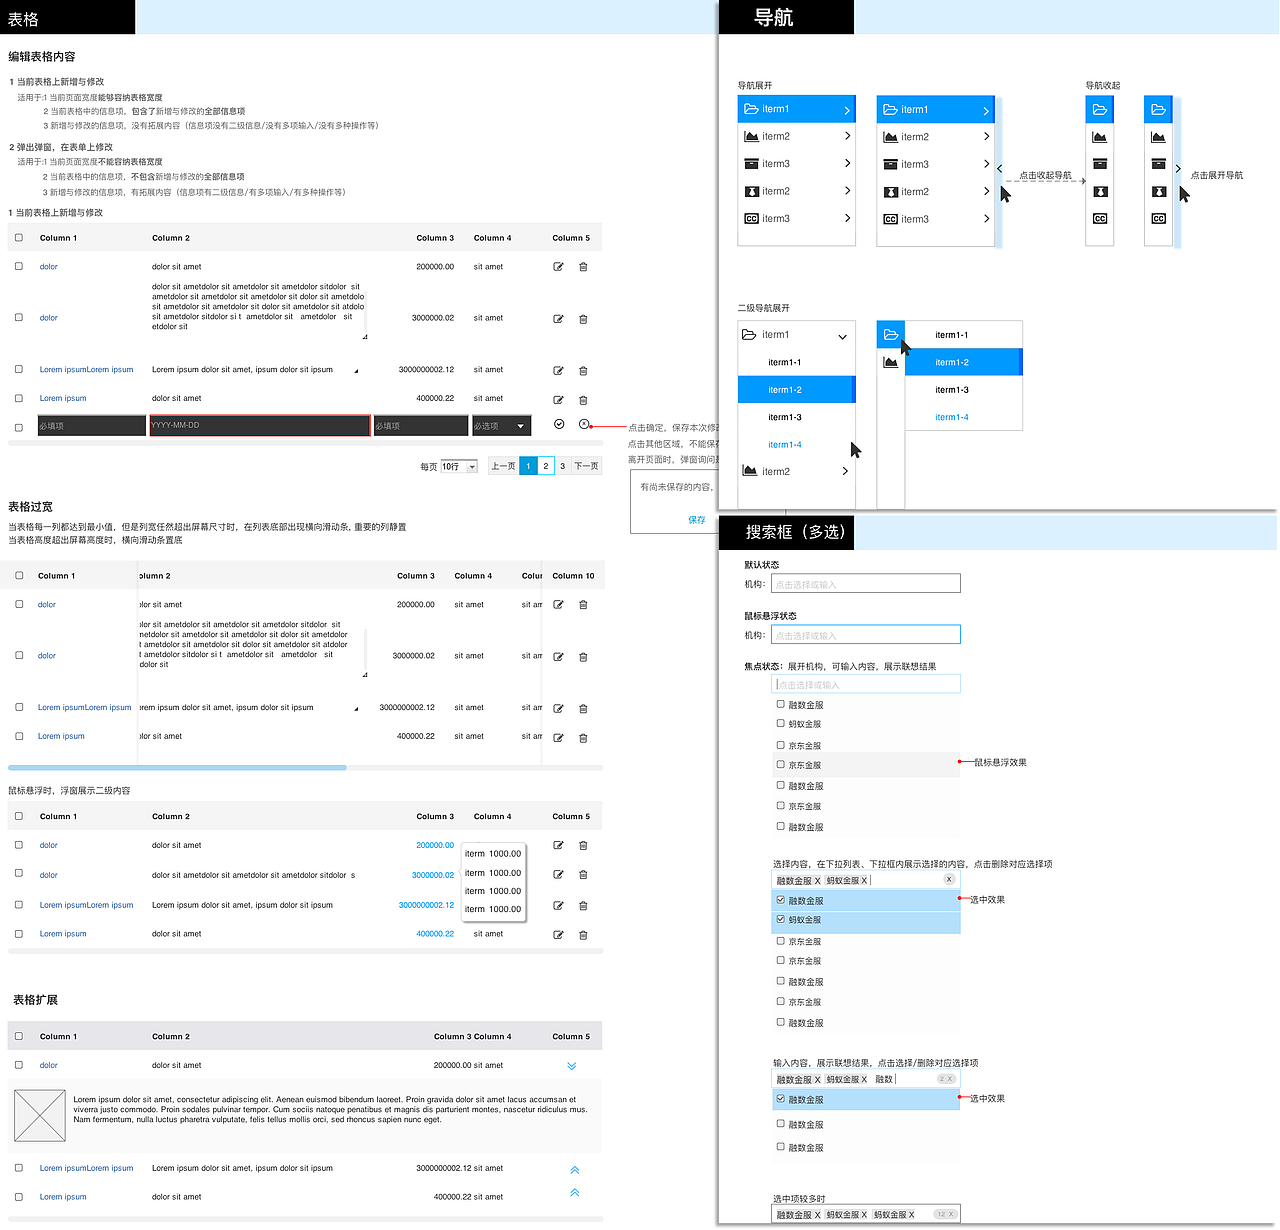The image size is (1280, 1230).
Task: Expand the 400000.22 Lorem ipsum row in the 表格扩展 table
Action: tap(574, 1192)
